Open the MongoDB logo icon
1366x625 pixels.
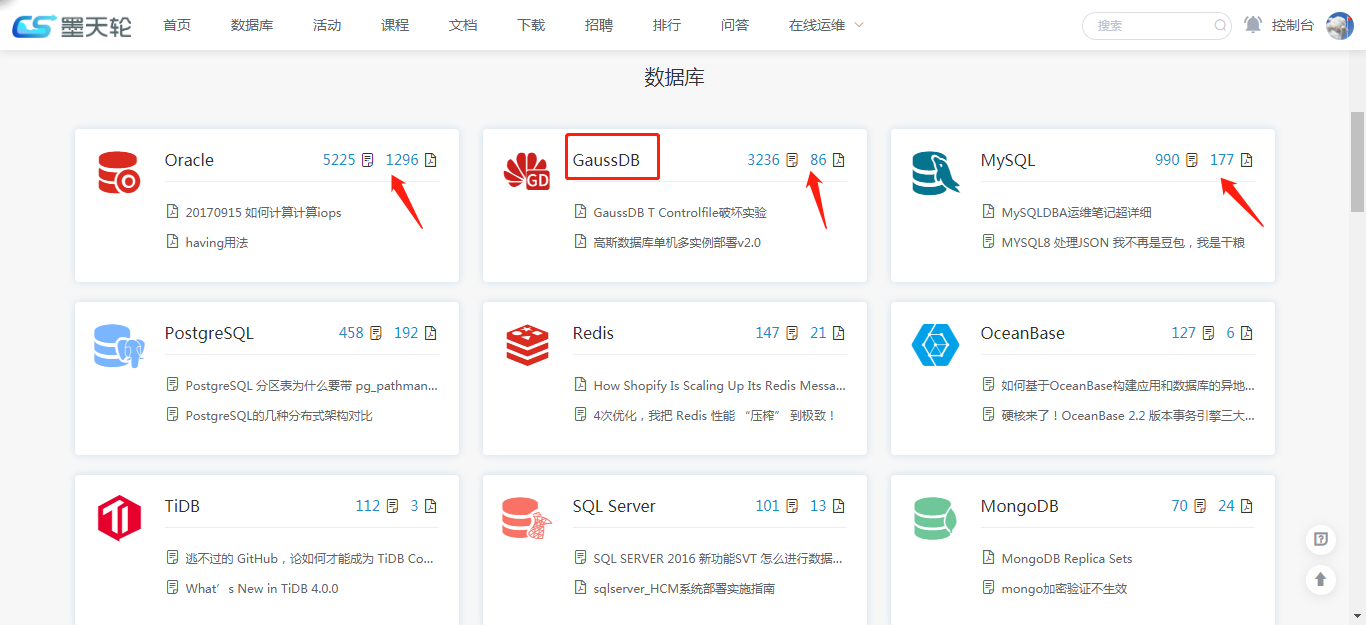click(x=935, y=518)
